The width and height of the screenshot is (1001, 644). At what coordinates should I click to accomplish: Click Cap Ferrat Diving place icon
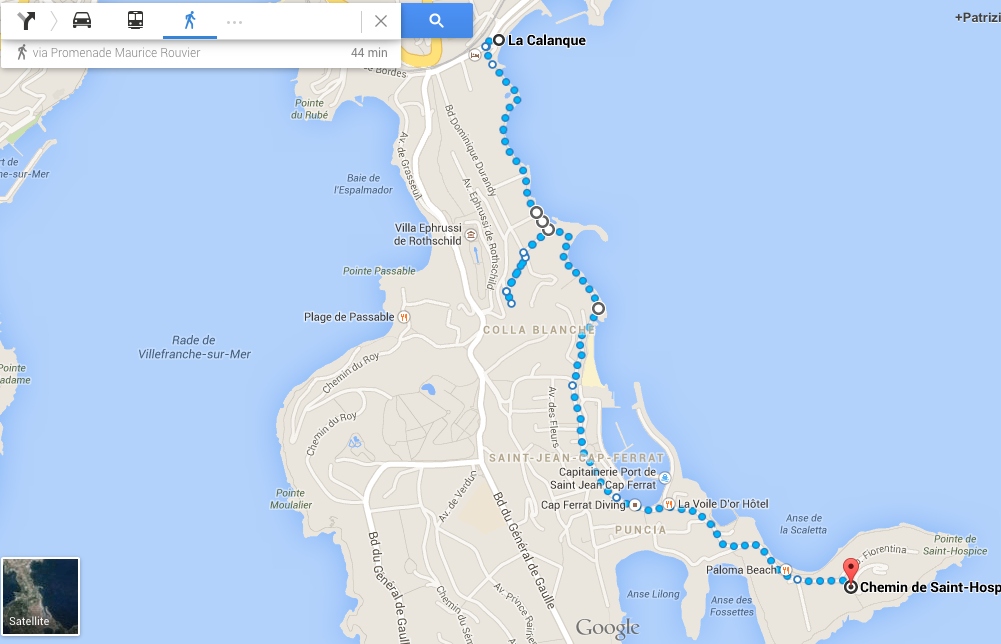tap(635, 505)
